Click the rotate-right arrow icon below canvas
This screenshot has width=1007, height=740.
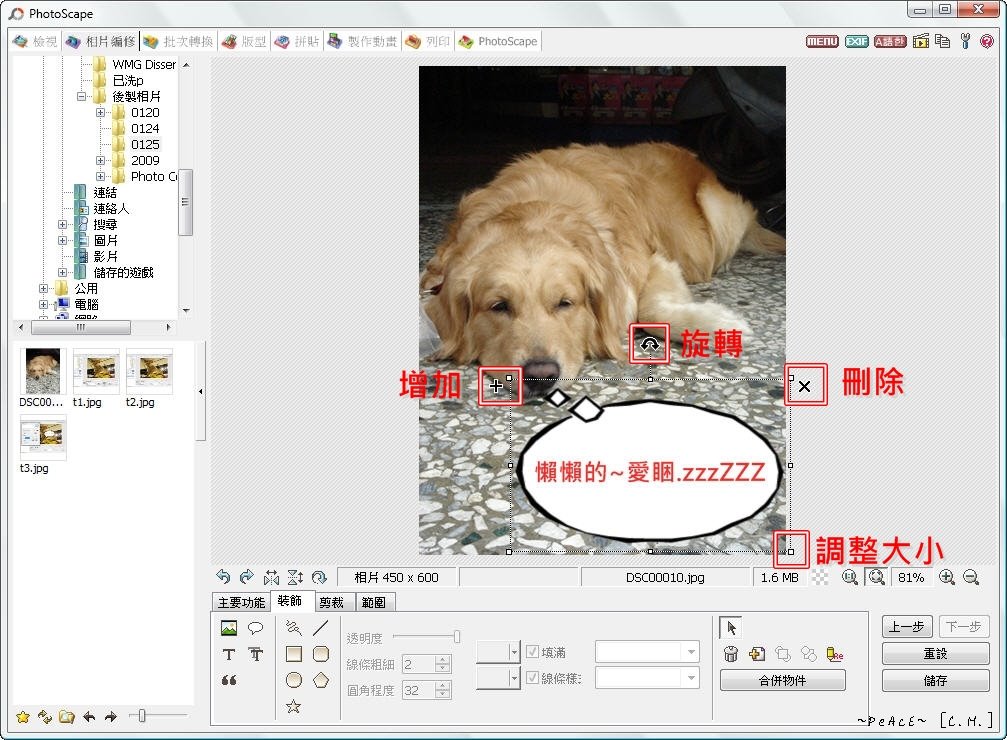pos(247,577)
